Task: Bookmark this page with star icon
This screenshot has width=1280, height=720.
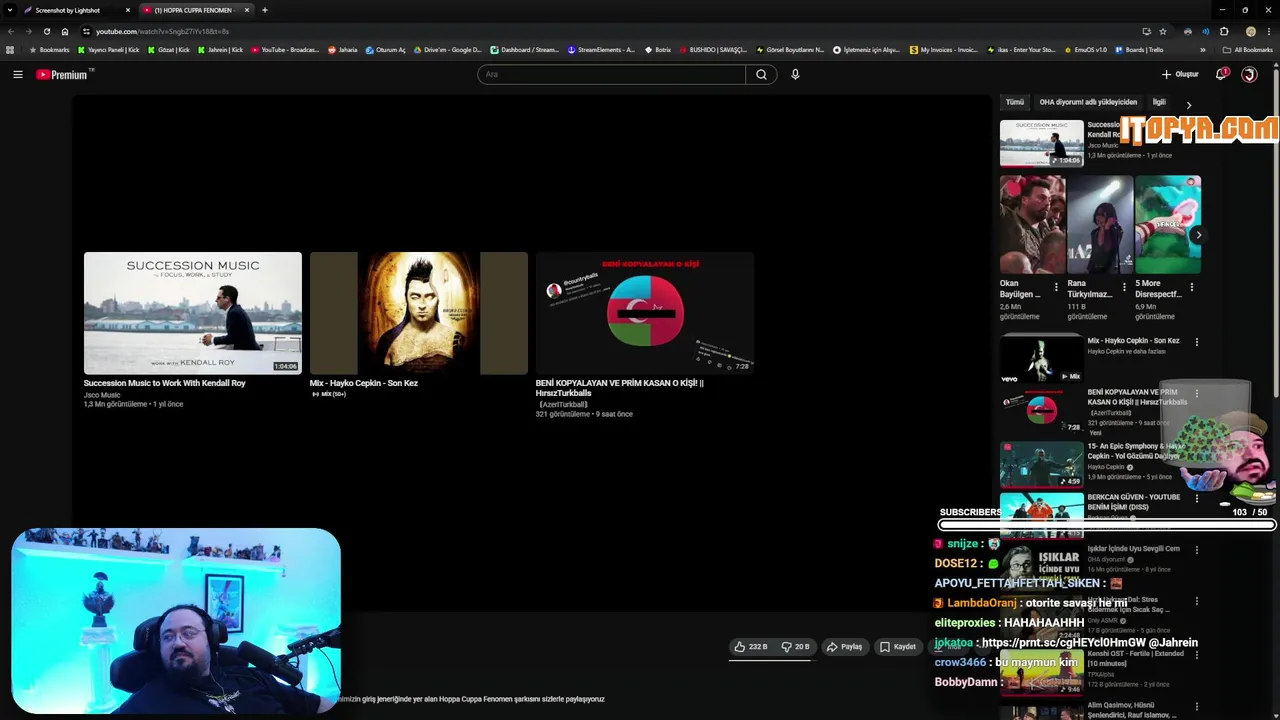Action: pos(1163,31)
